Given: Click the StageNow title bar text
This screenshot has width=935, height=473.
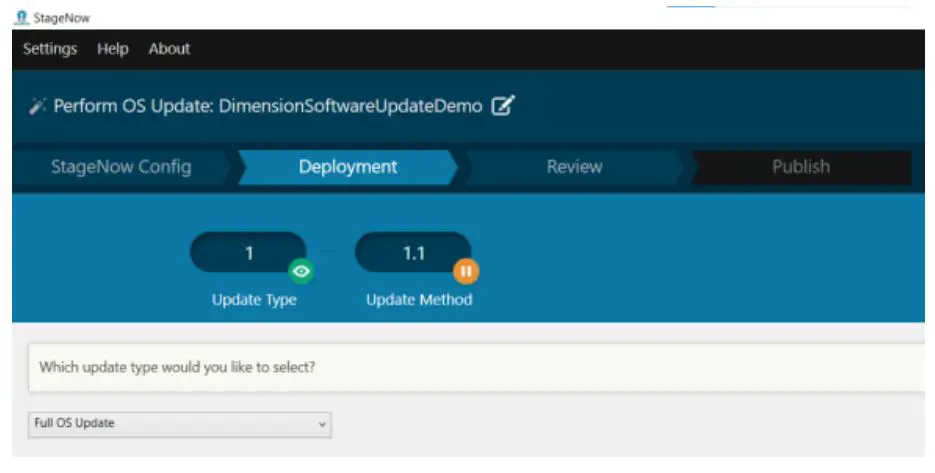Looking at the screenshot, I should click(x=61, y=18).
